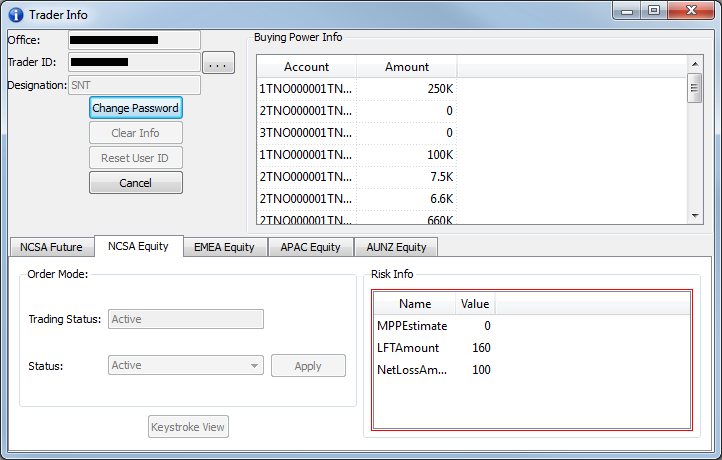Open the EMEA Equity tab
This screenshot has width=722, height=460.
pos(224,247)
